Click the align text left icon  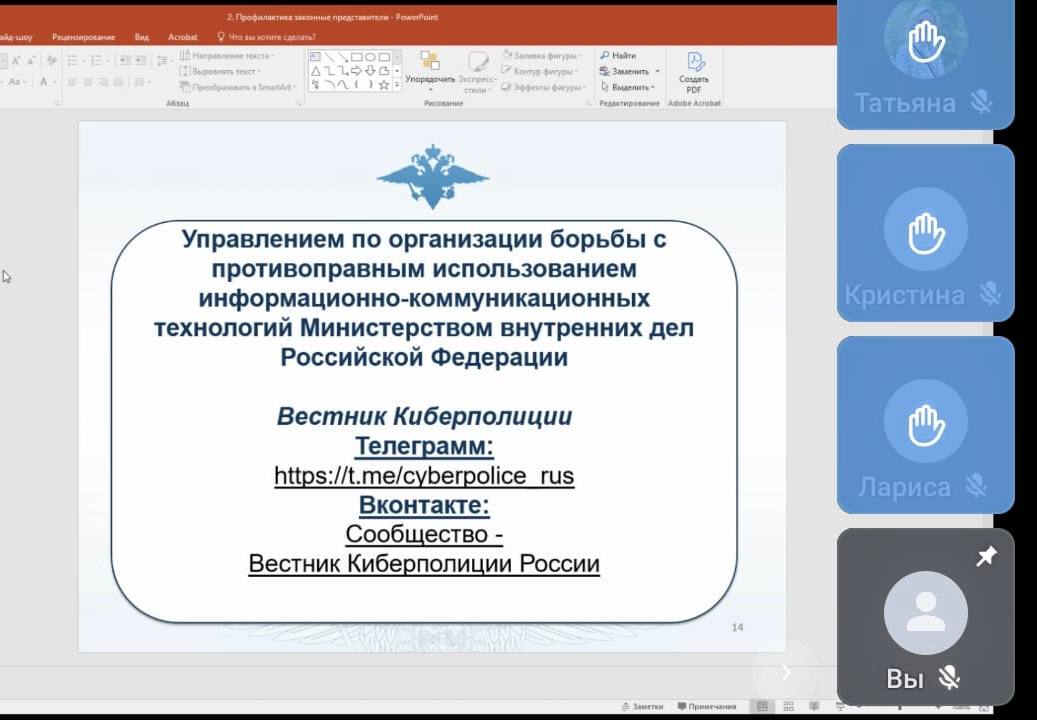pyautogui.click(x=72, y=82)
